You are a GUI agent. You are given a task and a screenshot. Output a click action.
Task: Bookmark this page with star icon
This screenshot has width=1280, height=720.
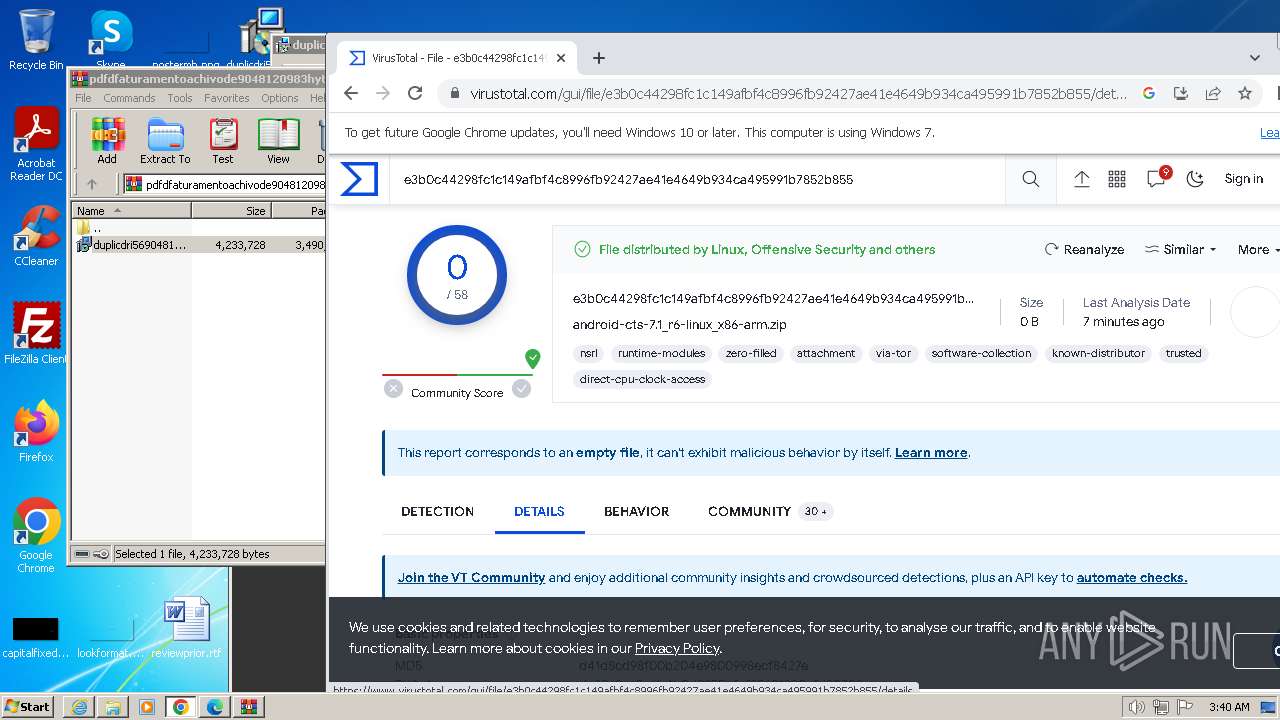(1245, 93)
